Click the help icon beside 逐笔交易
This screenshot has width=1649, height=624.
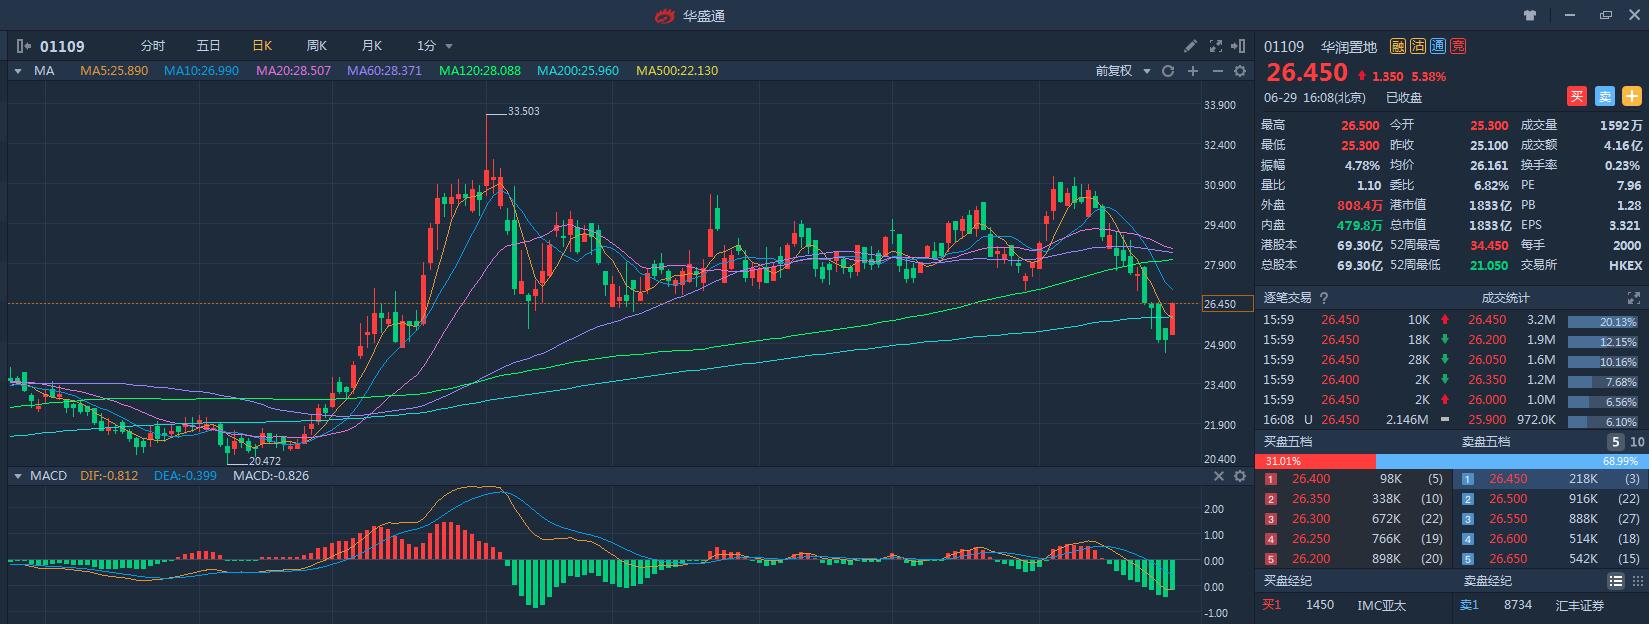[x=1325, y=298]
